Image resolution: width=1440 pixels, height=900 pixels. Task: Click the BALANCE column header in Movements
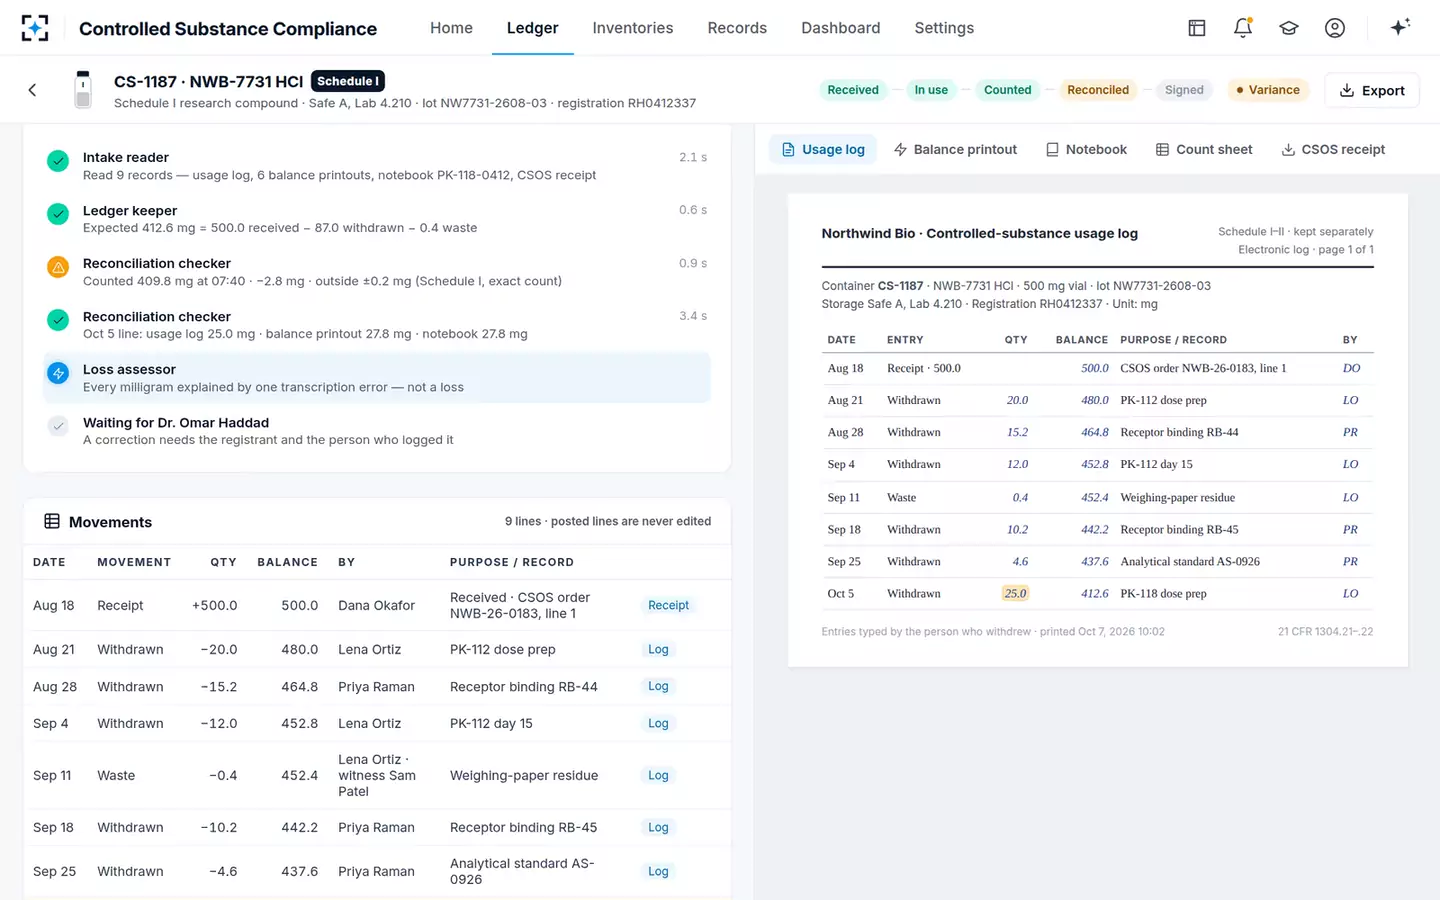(x=287, y=562)
